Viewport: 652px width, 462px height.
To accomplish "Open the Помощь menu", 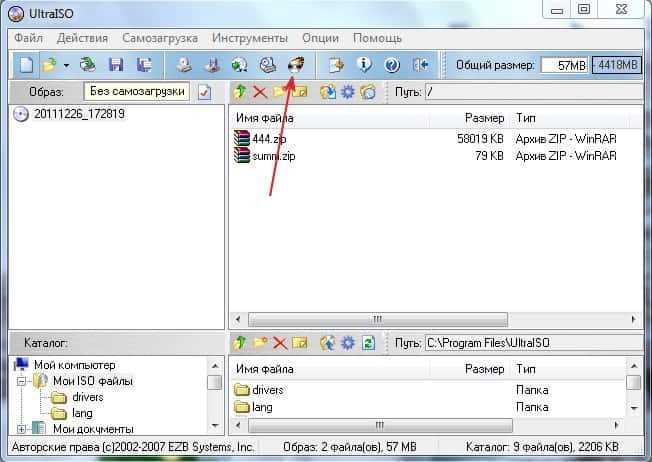I will (x=377, y=38).
